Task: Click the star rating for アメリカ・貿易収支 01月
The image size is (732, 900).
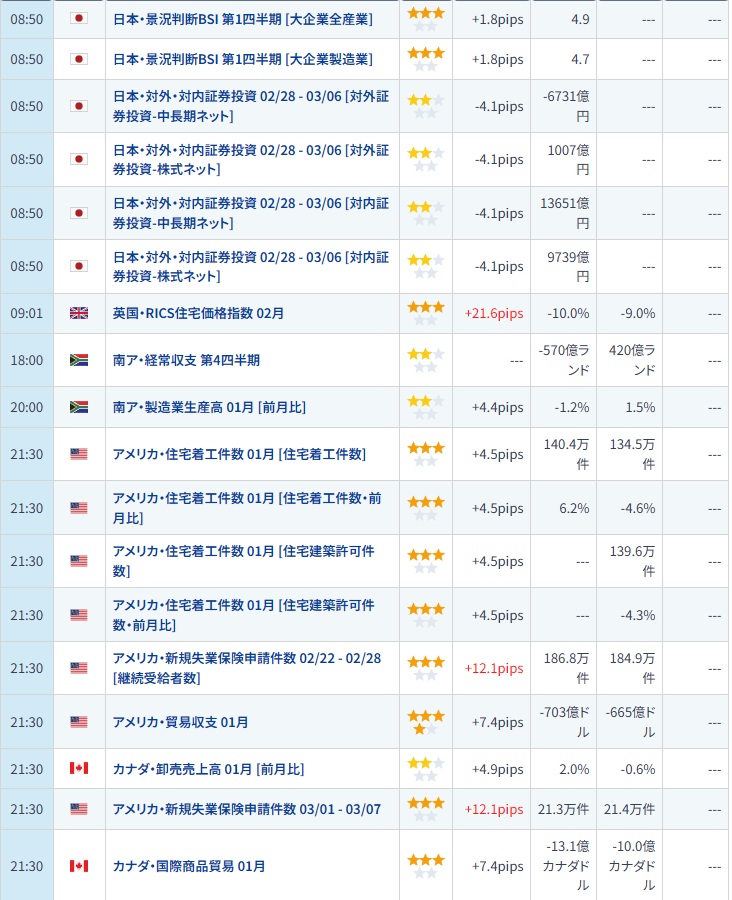Action: (425, 722)
